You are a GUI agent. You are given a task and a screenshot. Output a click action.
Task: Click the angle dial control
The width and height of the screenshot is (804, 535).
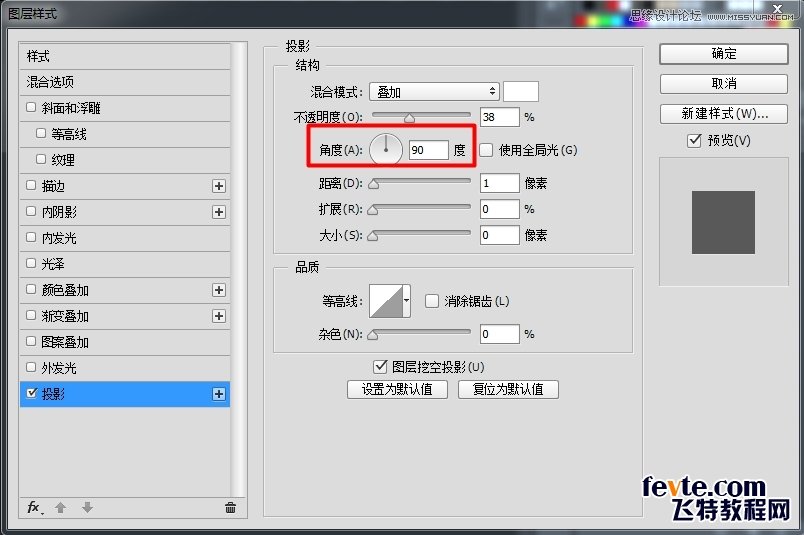[386, 150]
